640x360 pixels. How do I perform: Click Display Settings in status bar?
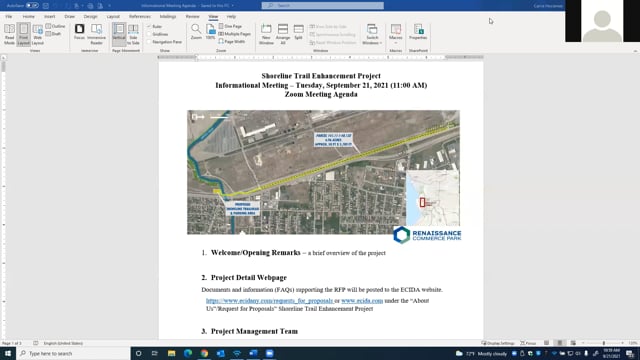[x=498, y=343]
